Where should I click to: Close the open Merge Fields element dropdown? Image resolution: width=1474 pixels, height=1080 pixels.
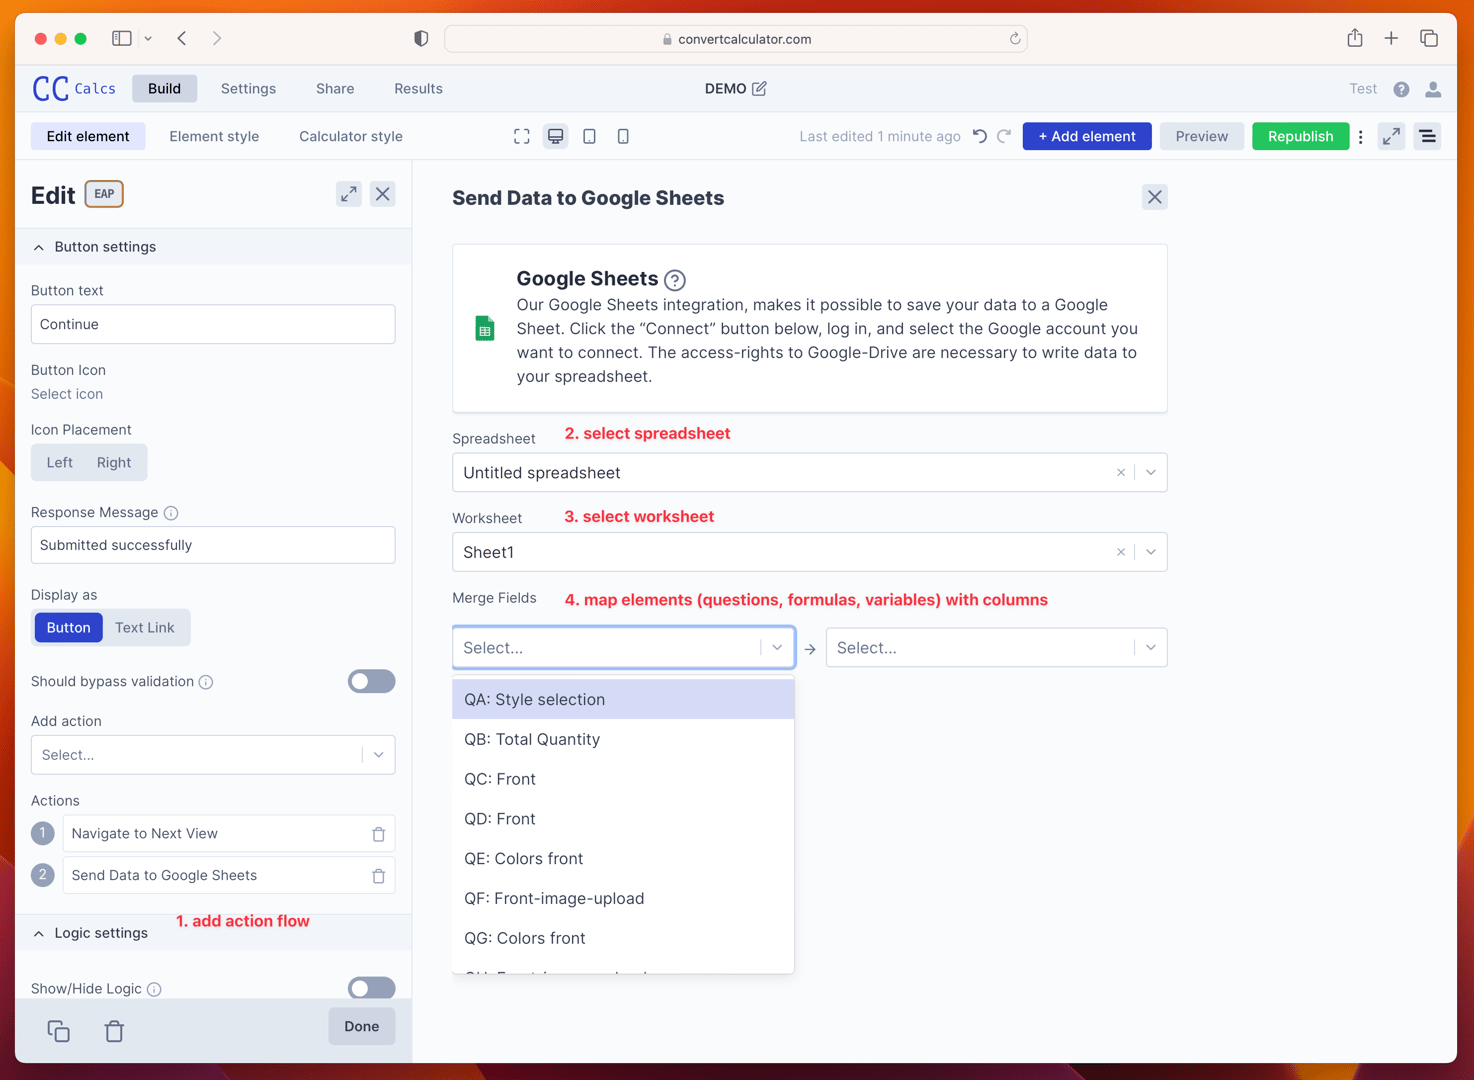[x=777, y=648]
